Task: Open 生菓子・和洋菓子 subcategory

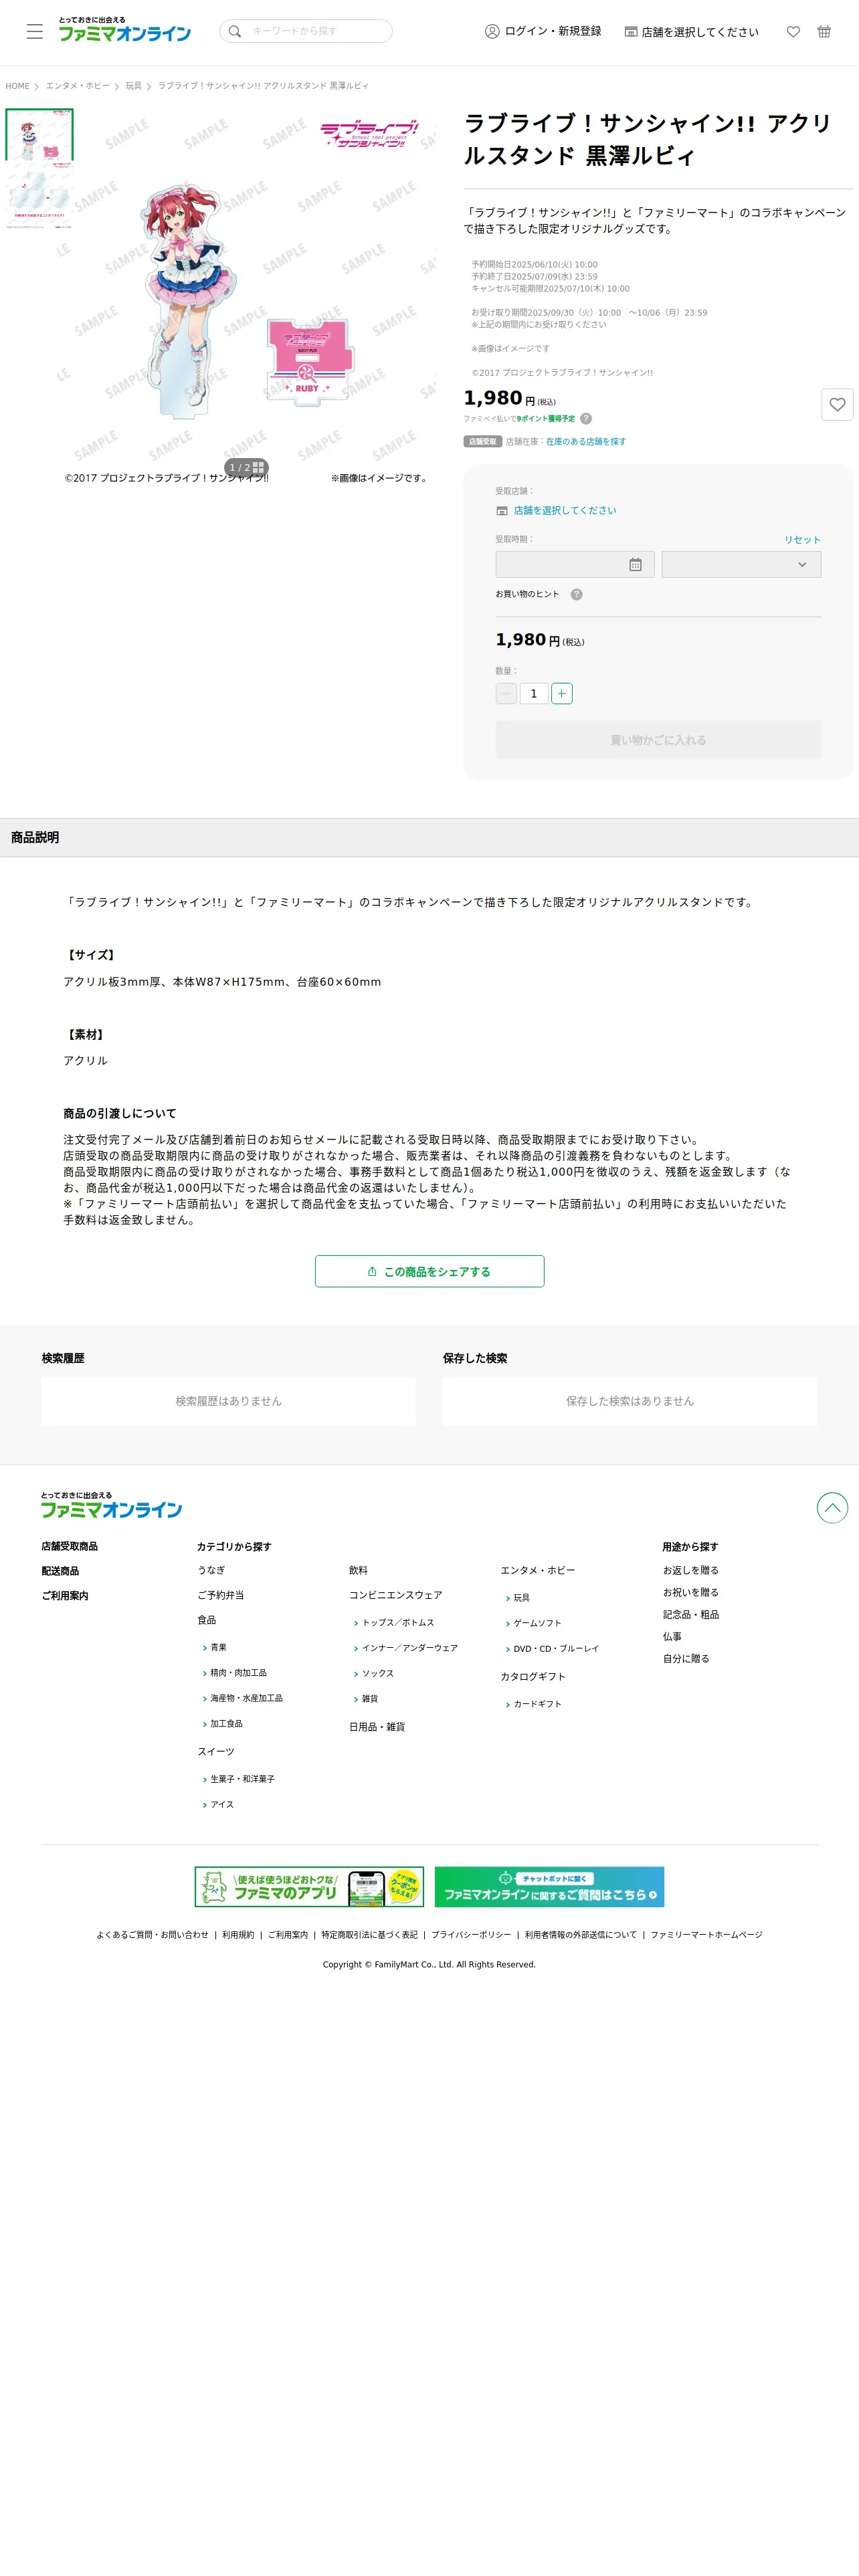Action: click(x=242, y=1779)
